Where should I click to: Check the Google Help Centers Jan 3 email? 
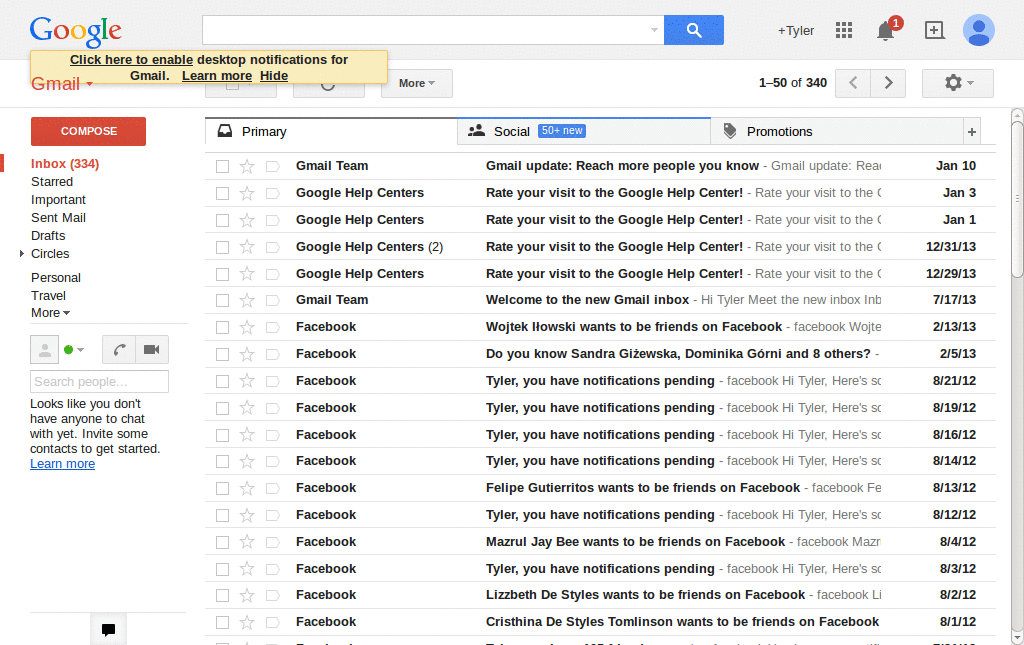(x=223, y=193)
